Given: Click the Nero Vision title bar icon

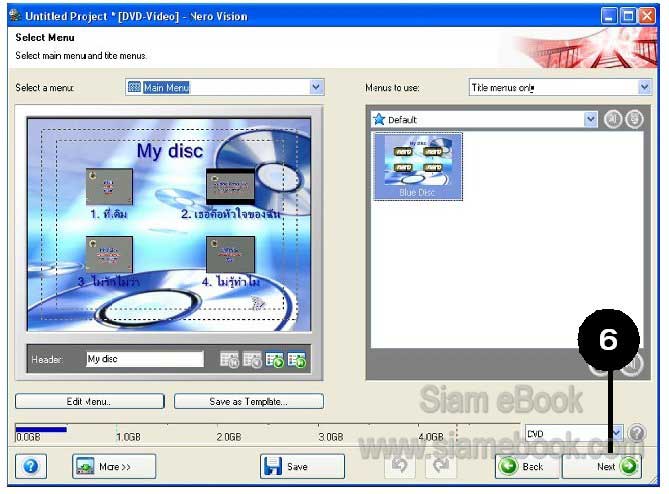Looking at the screenshot, I should pos(15,16).
